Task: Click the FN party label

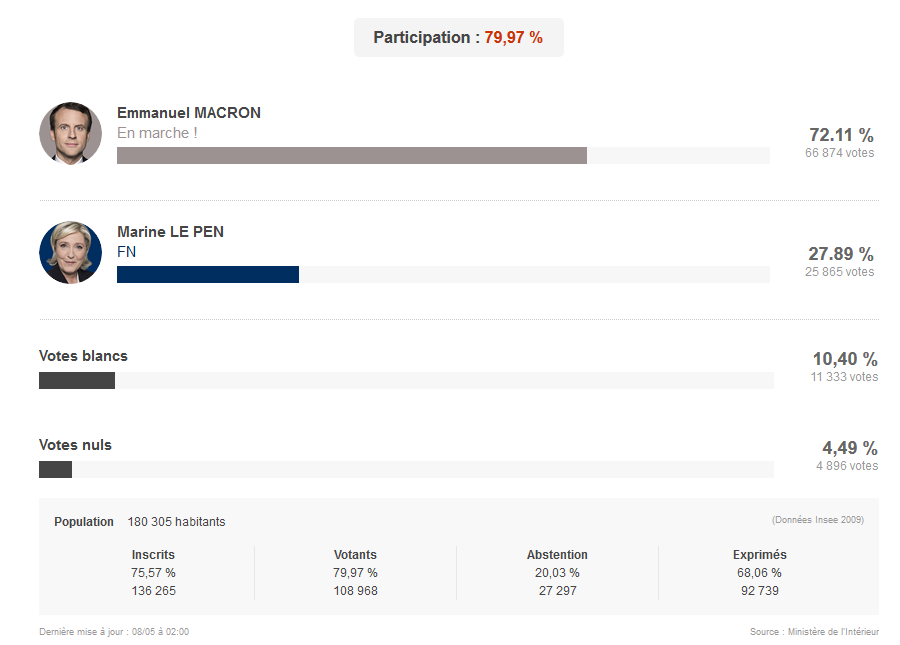Action: [126, 252]
